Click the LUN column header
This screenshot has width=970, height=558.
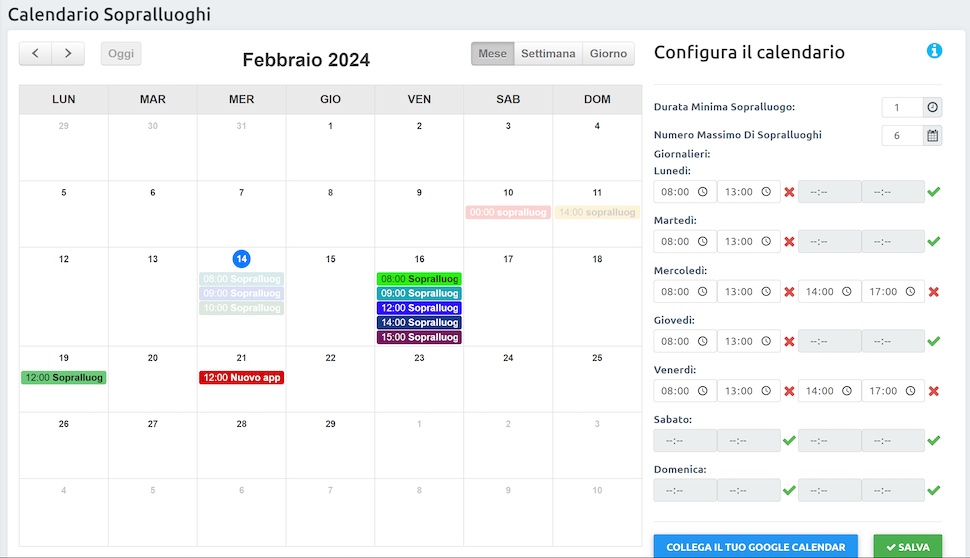pos(64,99)
